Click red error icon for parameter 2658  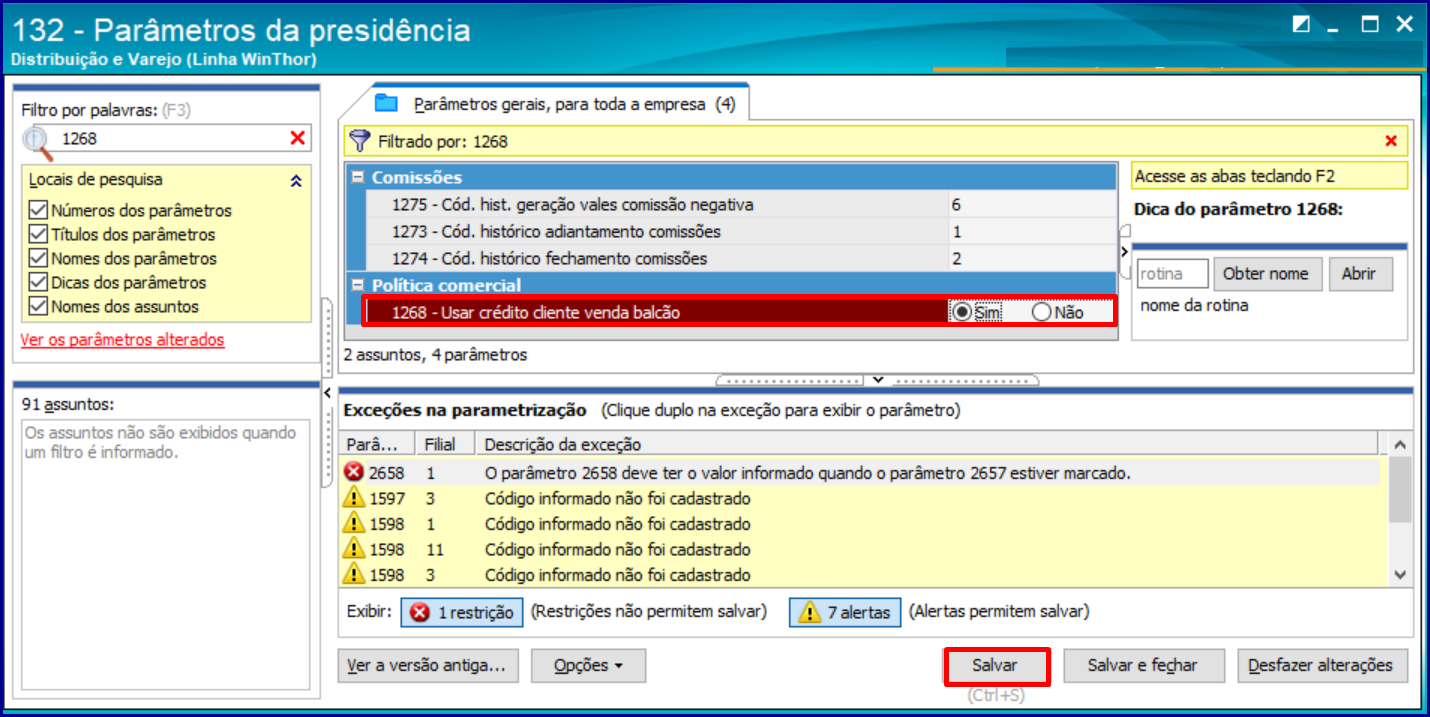coord(354,473)
